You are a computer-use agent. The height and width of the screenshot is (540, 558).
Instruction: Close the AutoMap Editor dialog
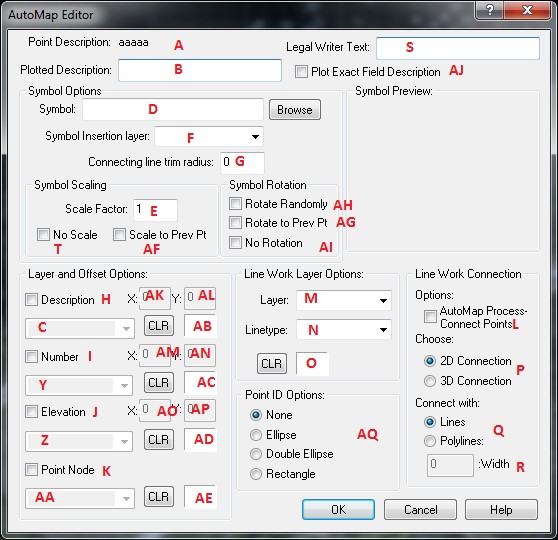[527, 10]
